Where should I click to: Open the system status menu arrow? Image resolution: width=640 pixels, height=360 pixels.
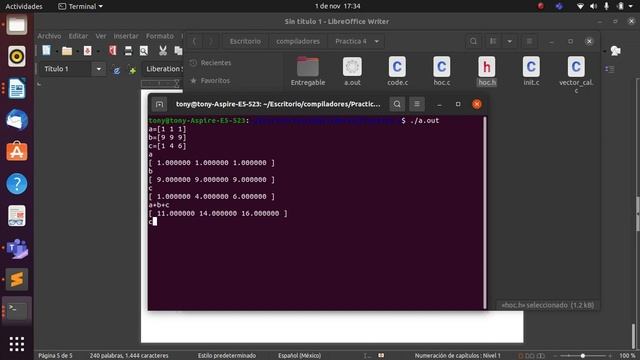coord(631,6)
